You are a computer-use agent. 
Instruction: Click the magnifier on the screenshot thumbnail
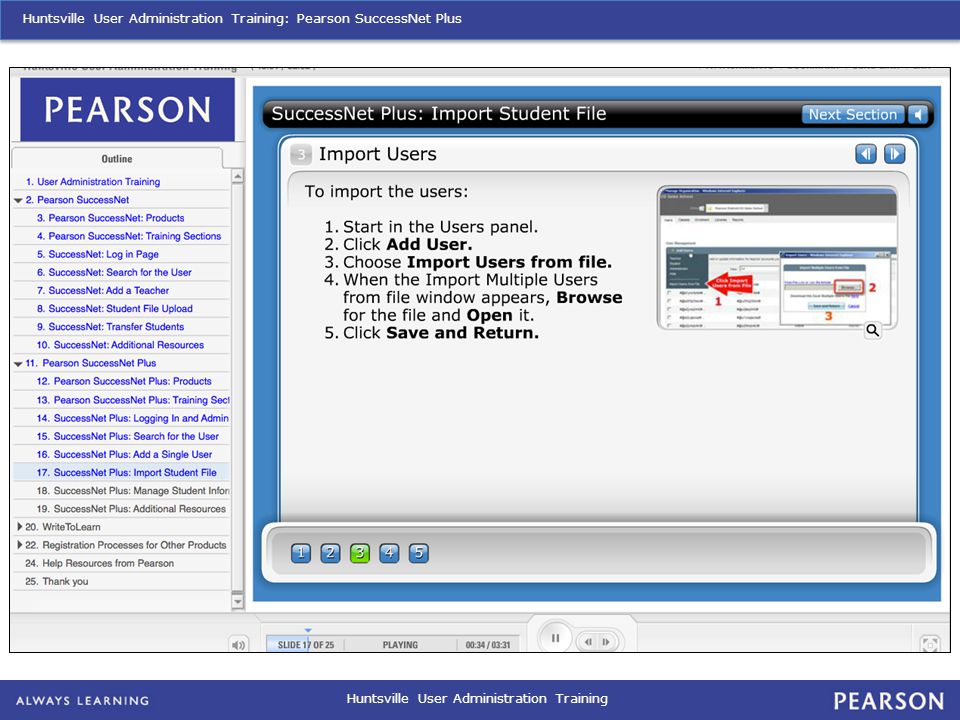[872, 330]
